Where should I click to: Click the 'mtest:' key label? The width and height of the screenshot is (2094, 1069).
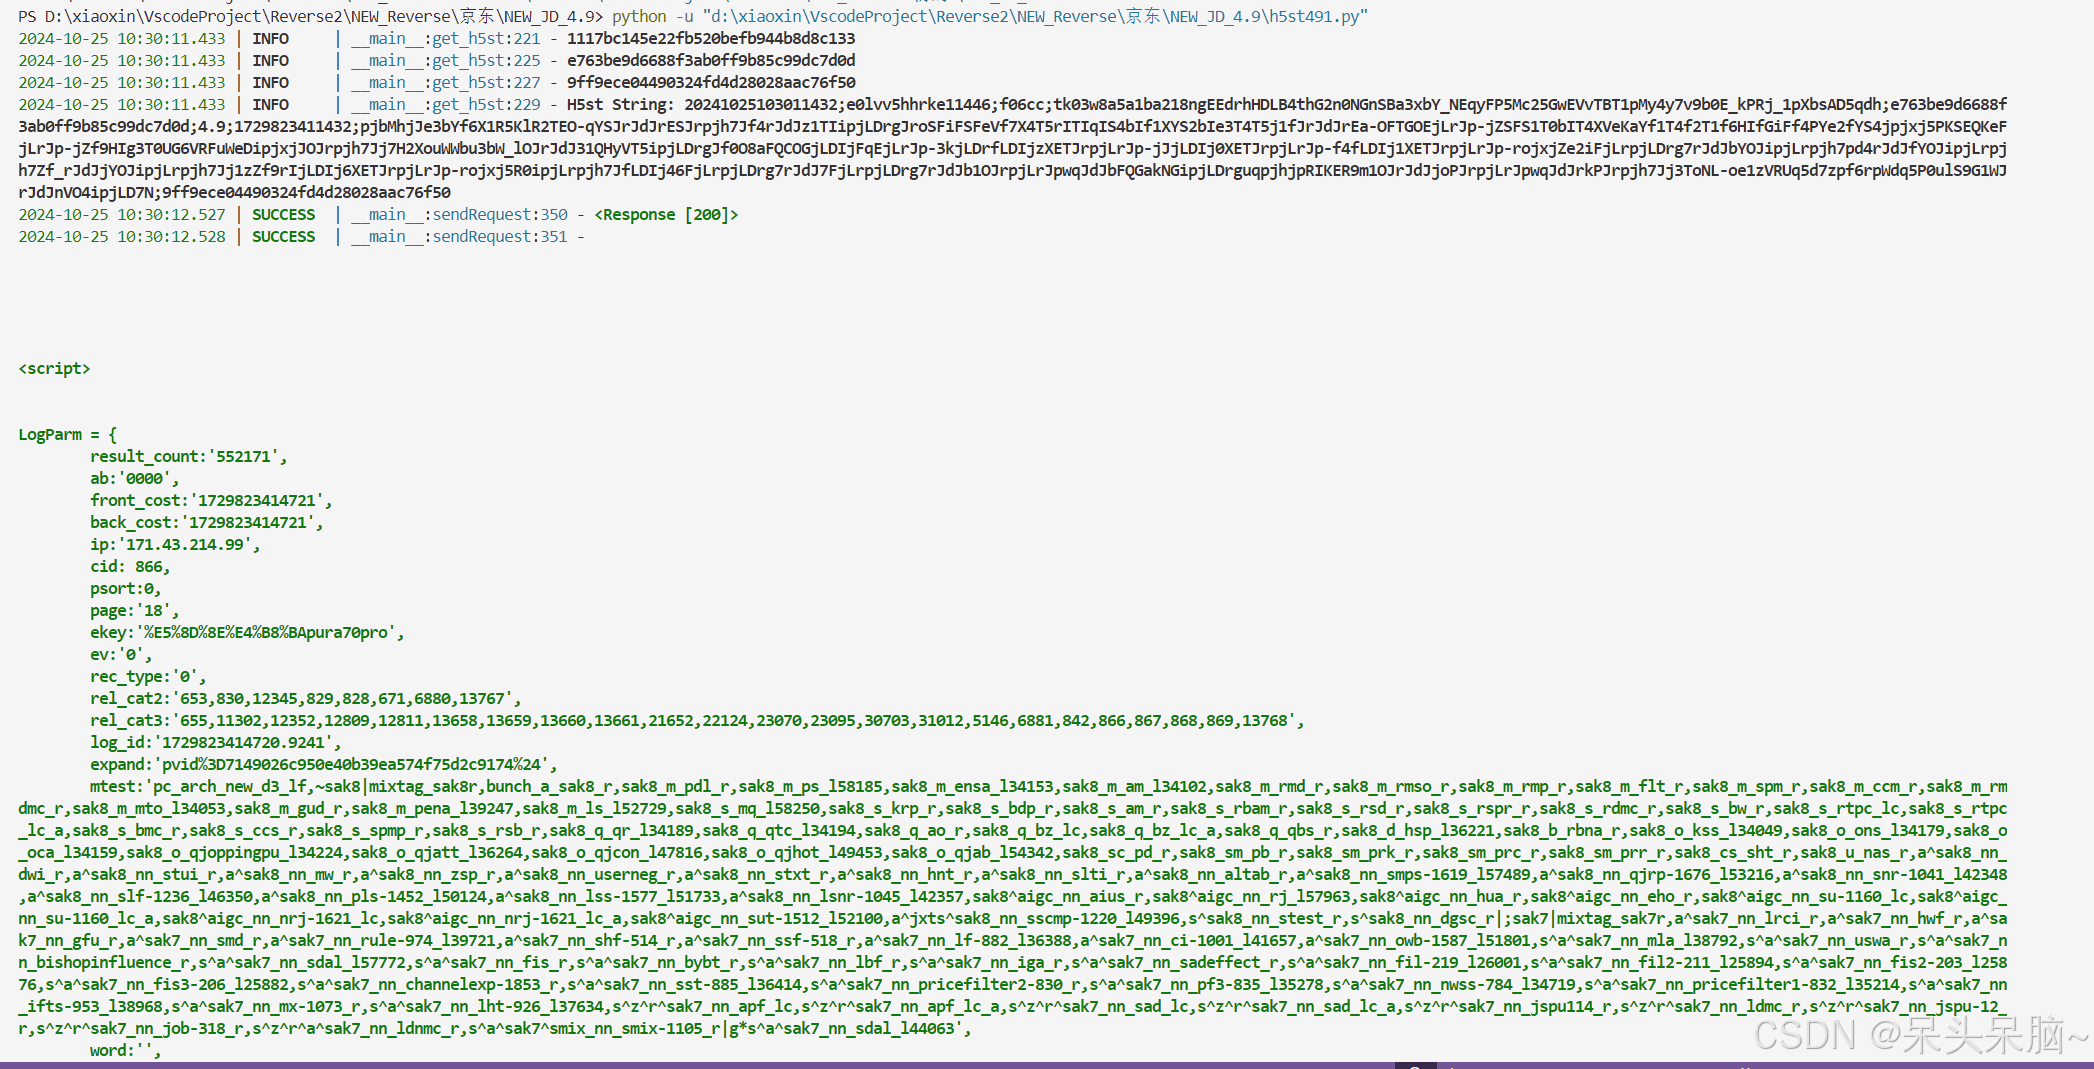117,786
